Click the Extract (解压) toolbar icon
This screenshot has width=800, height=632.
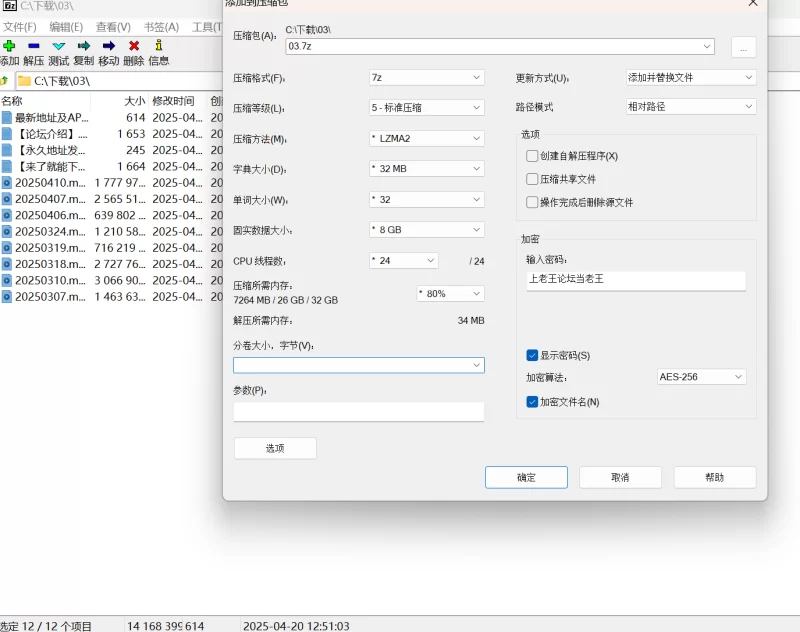click(34, 46)
